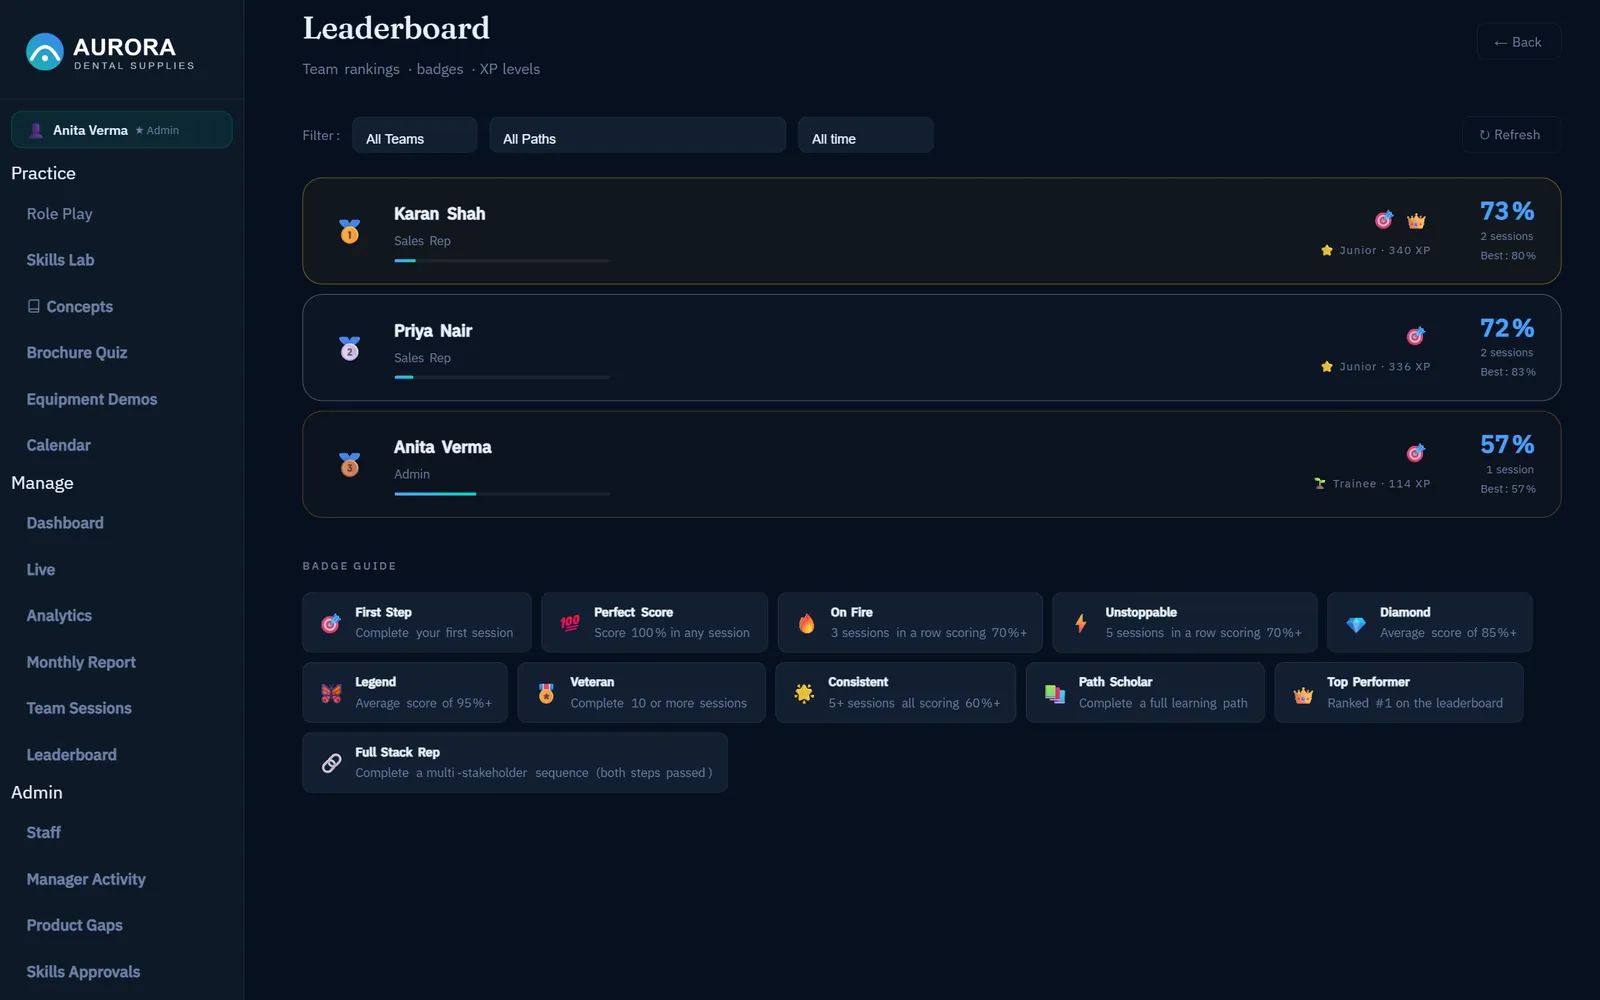Click the Top Performer crown icon in badge guide
The width and height of the screenshot is (1600, 1000).
click(1303, 694)
